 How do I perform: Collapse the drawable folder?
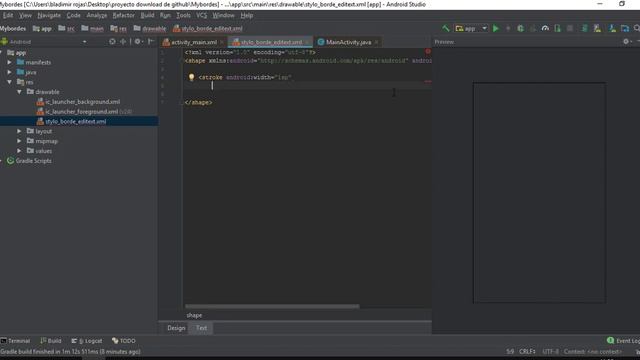pyautogui.click(x=19, y=91)
